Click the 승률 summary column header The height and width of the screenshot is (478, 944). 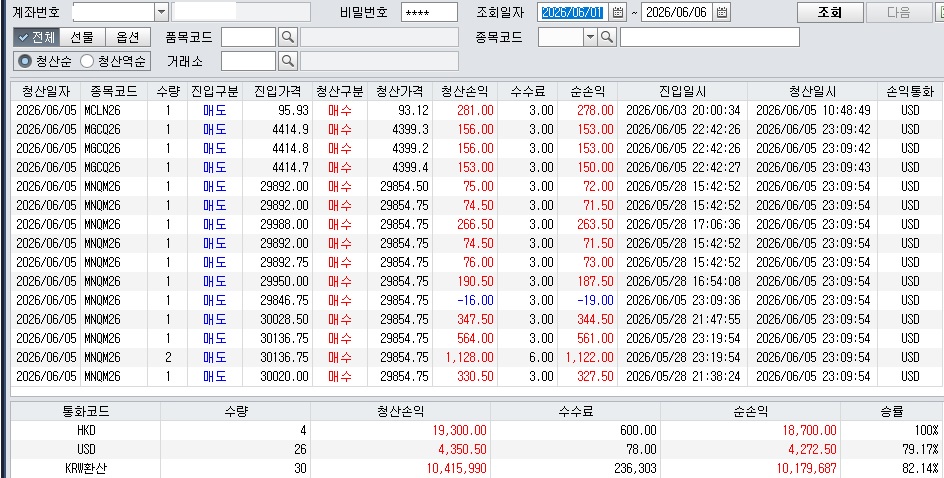click(x=892, y=412)
